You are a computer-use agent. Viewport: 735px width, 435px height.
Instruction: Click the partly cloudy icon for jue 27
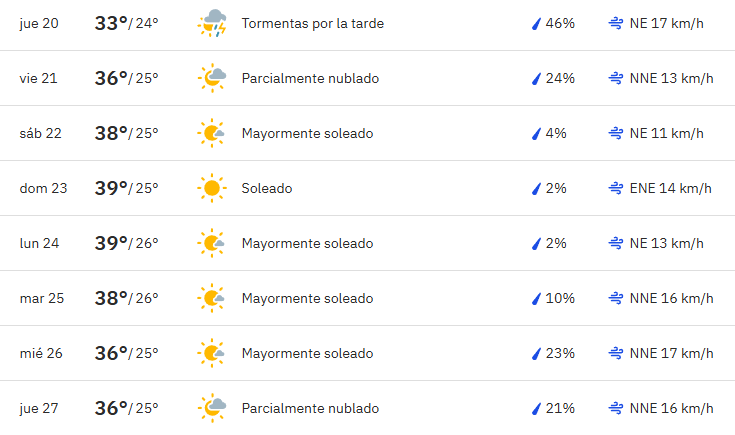[212, 408]
